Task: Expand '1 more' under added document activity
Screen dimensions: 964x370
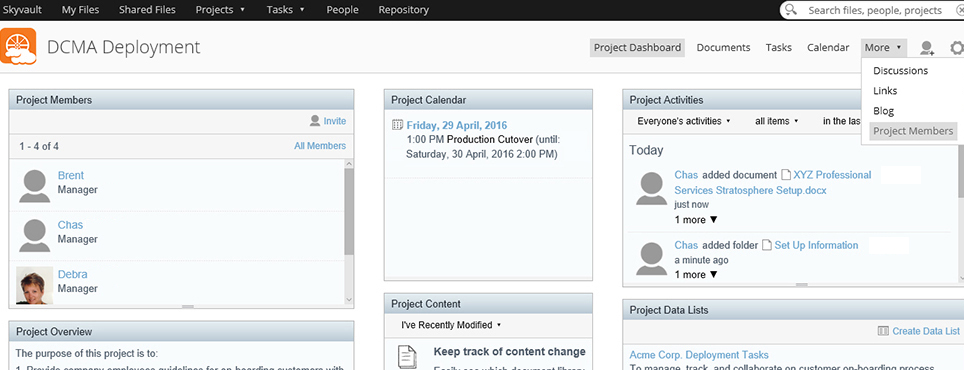Action: point(696,219)
